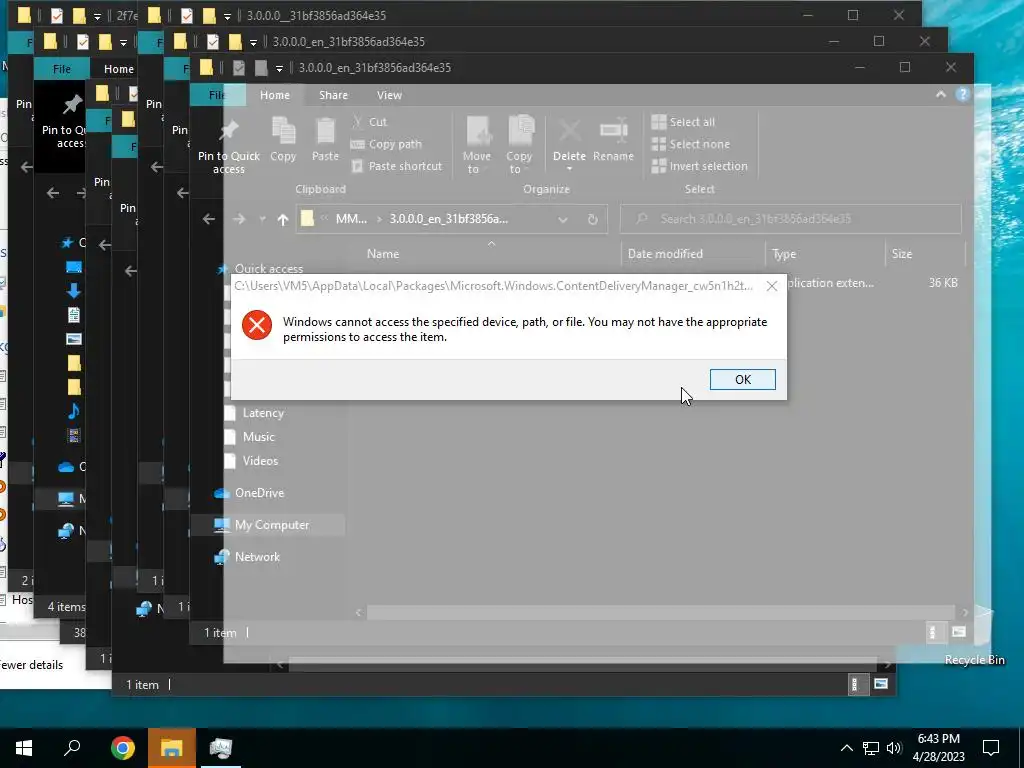Show hidden system tray icons
The width and height of the screenshot is (1024, 768).
[846, 748]
